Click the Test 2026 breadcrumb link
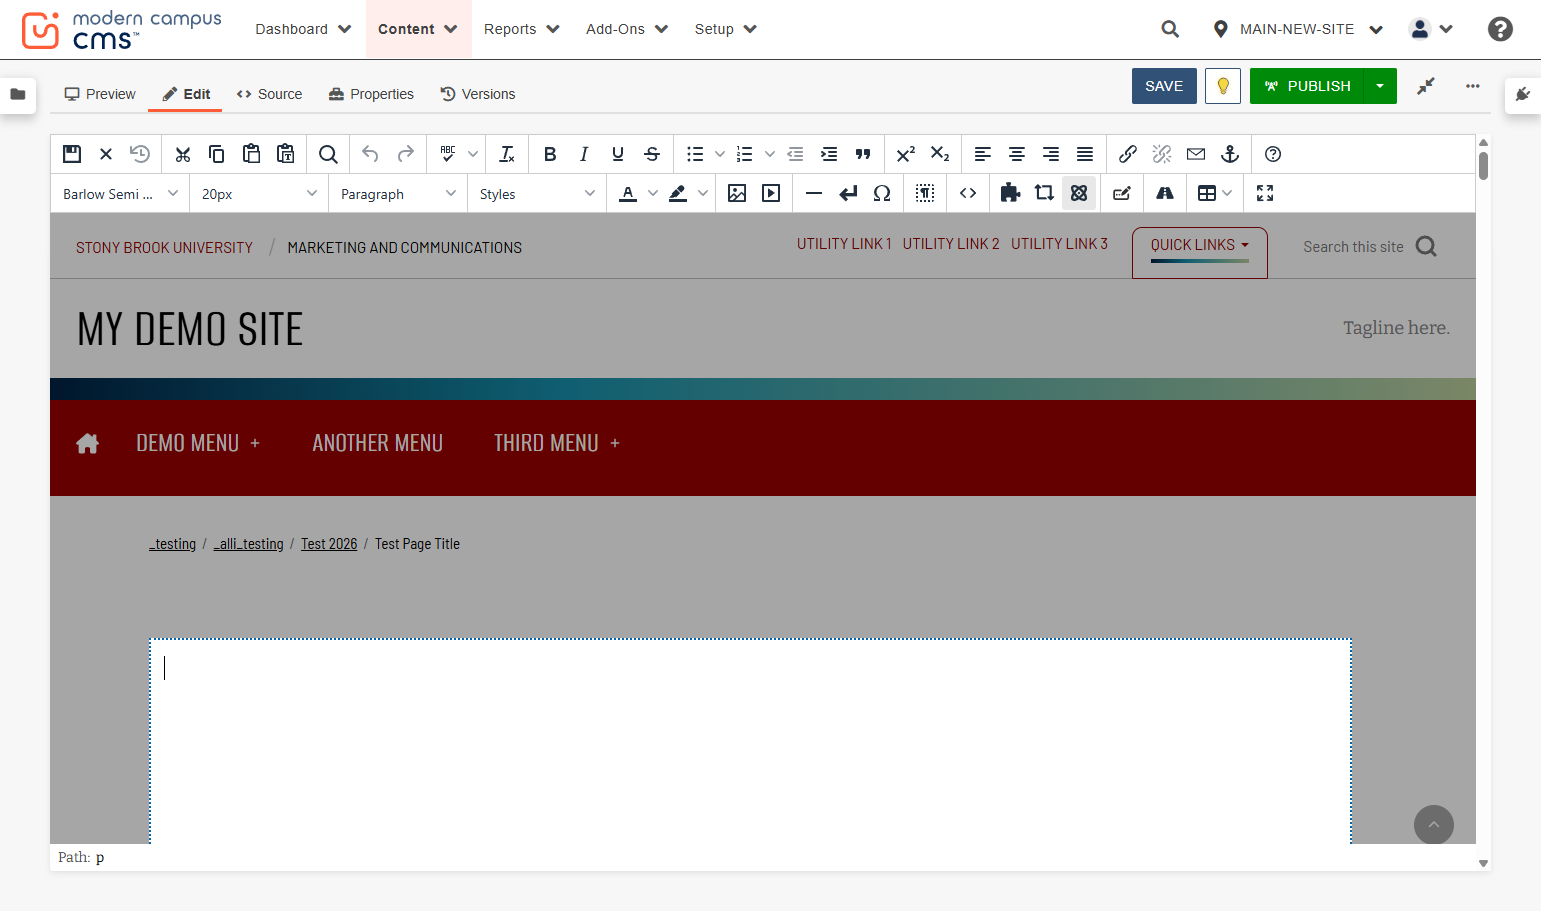Viewport: 1541px width, 911px height. click(x=329, y=544)
